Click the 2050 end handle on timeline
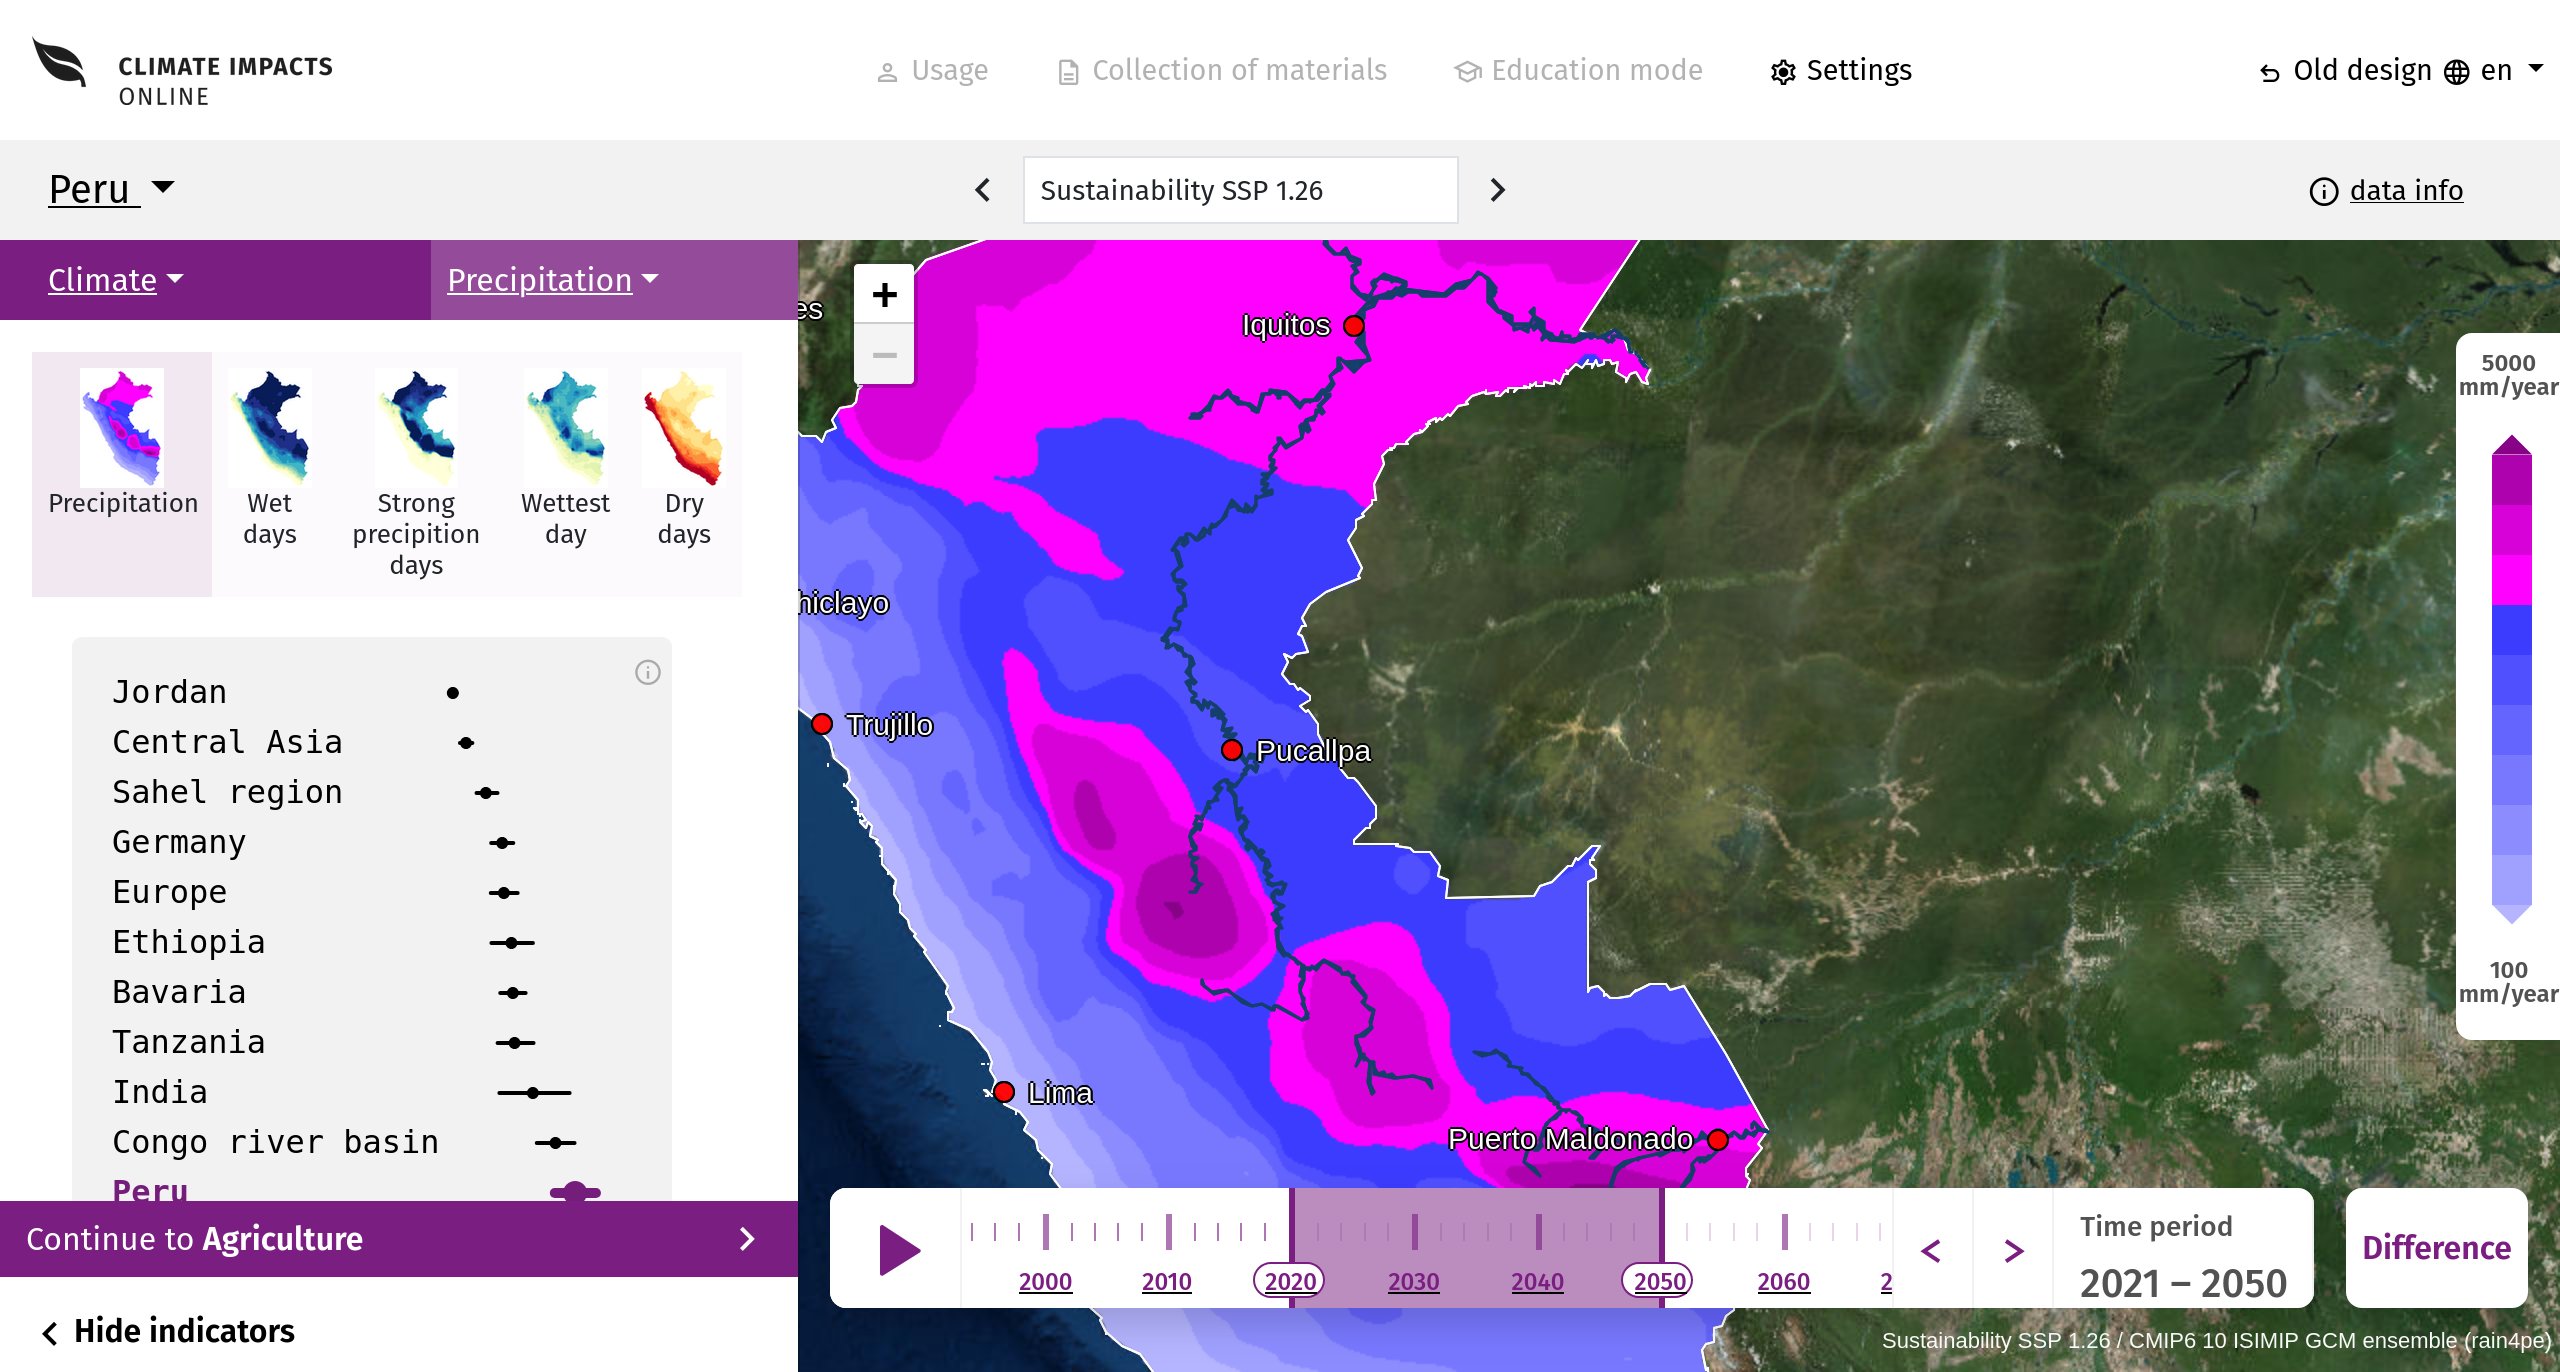2560x1372 pixels. [x=1658, y=1281]
